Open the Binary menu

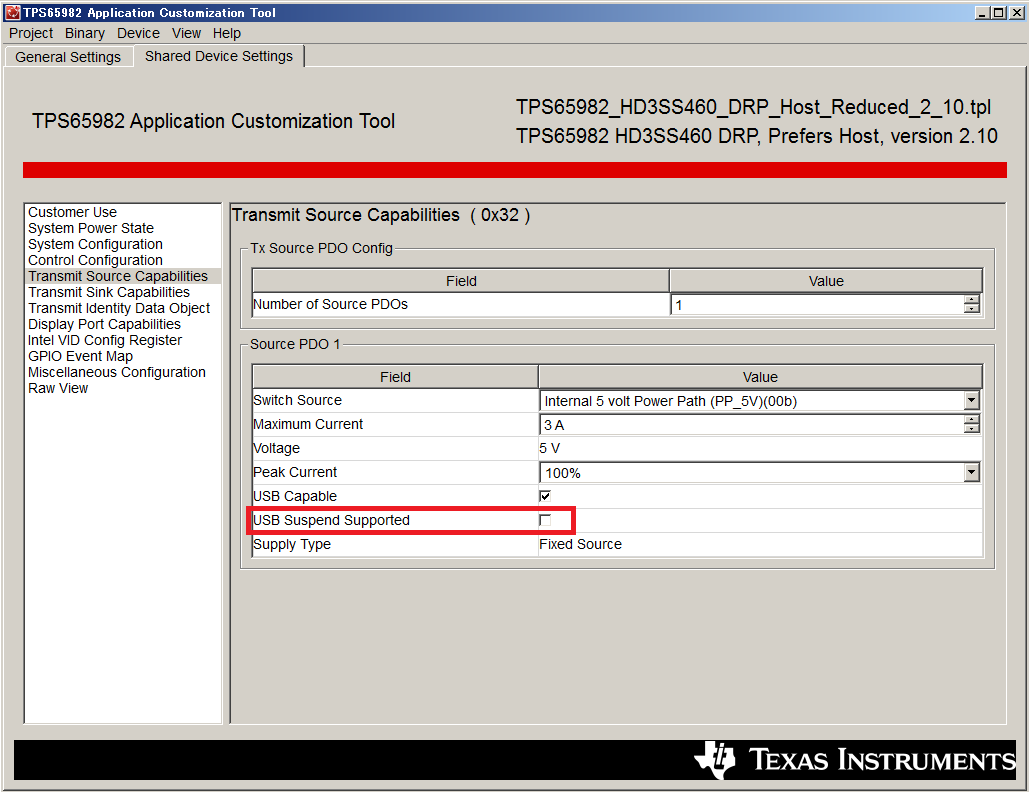85,33
